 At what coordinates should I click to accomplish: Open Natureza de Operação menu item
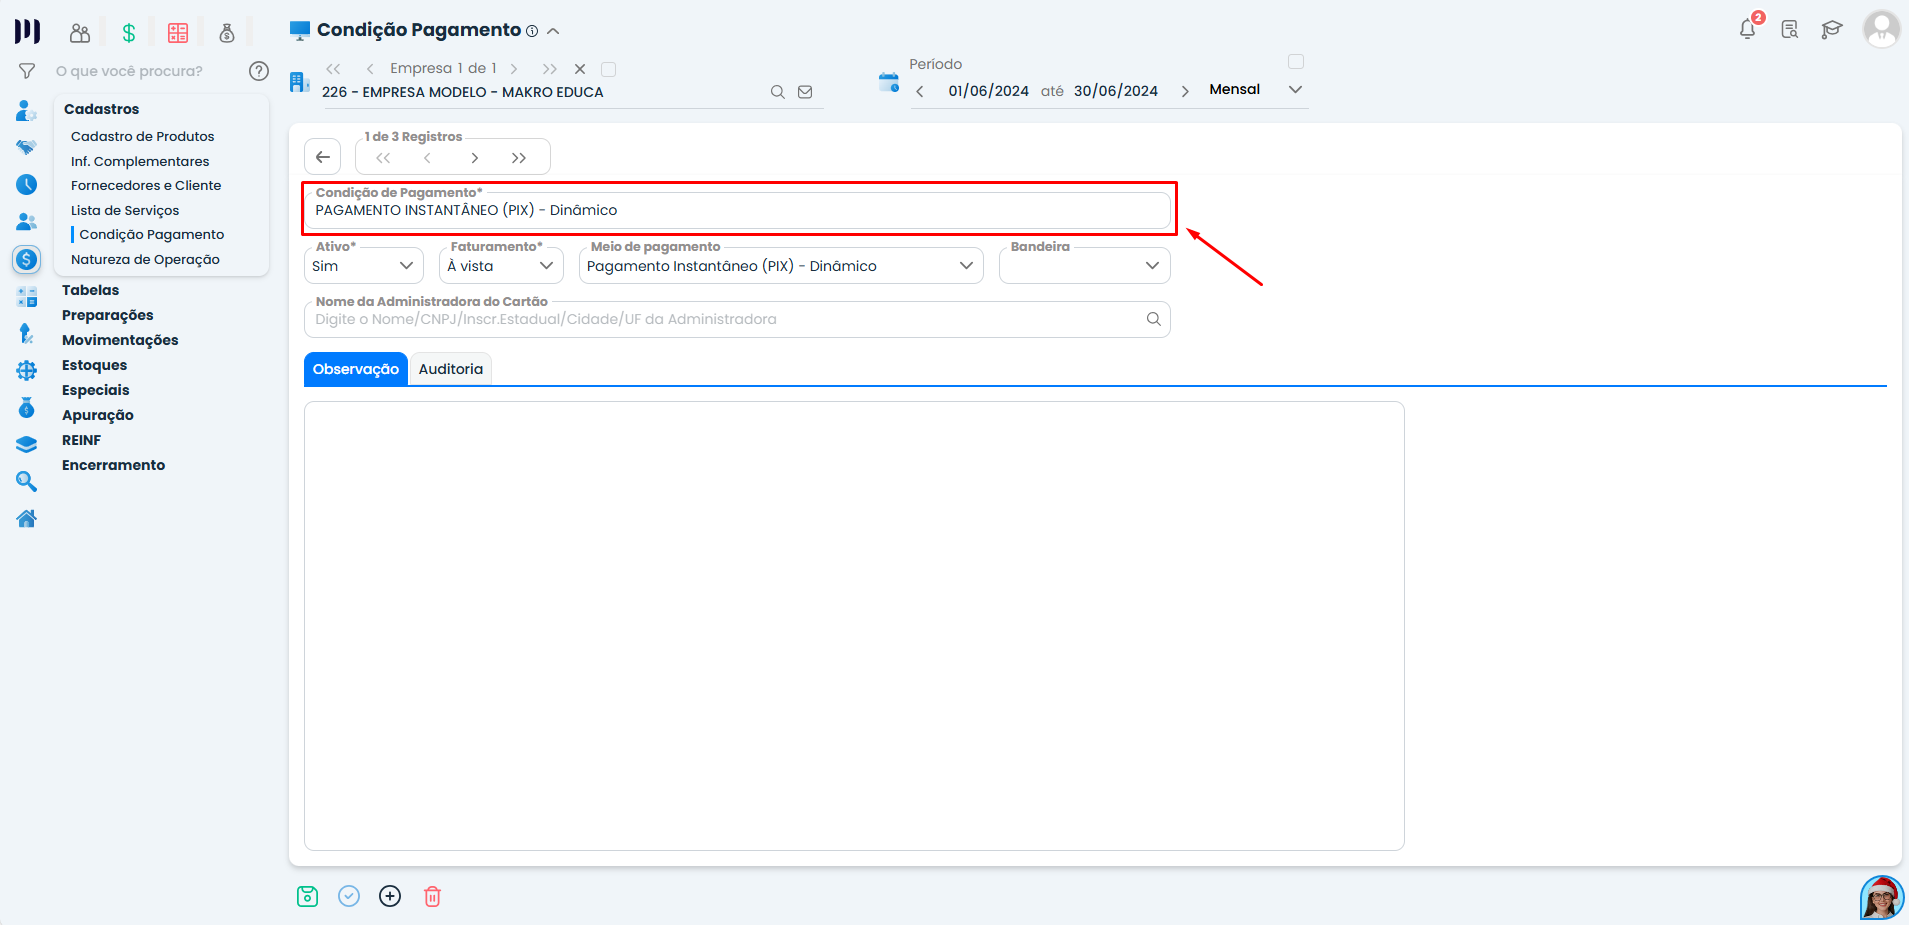coord(145,259)
